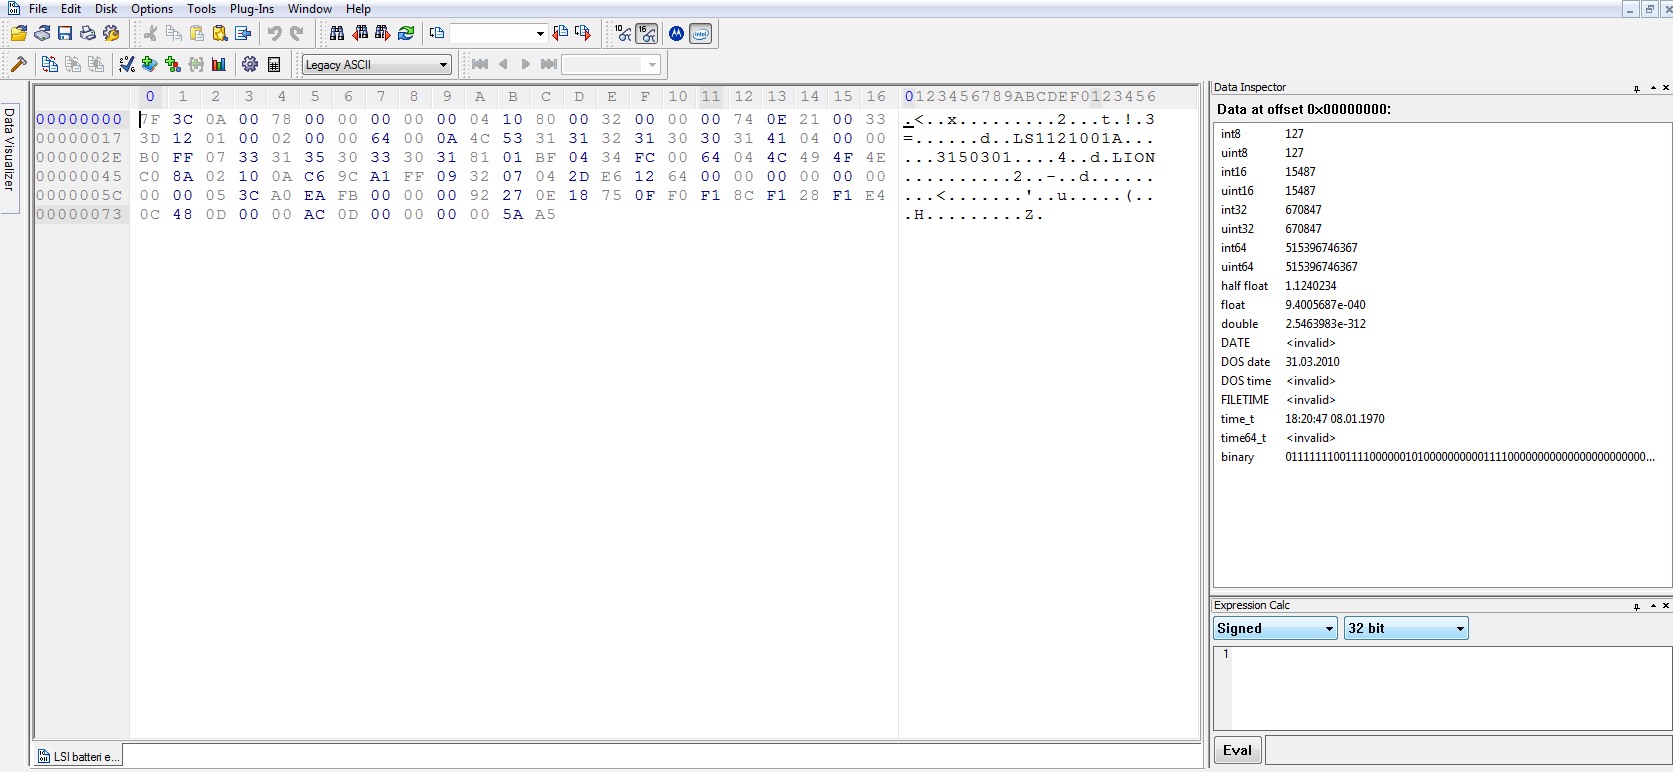
Task: Open the Help menu
Action: 358,9
